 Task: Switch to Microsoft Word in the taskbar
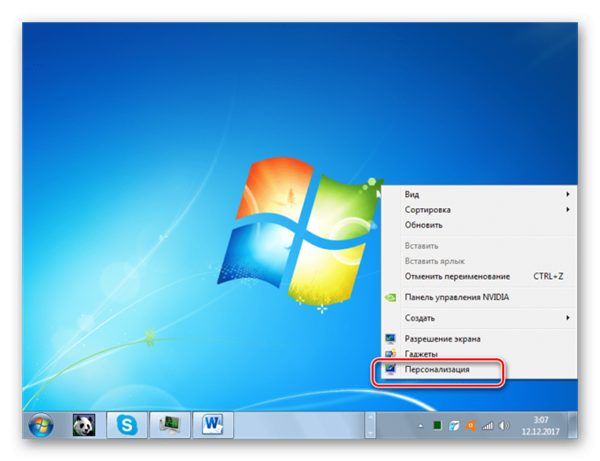[x=213, y=425]
